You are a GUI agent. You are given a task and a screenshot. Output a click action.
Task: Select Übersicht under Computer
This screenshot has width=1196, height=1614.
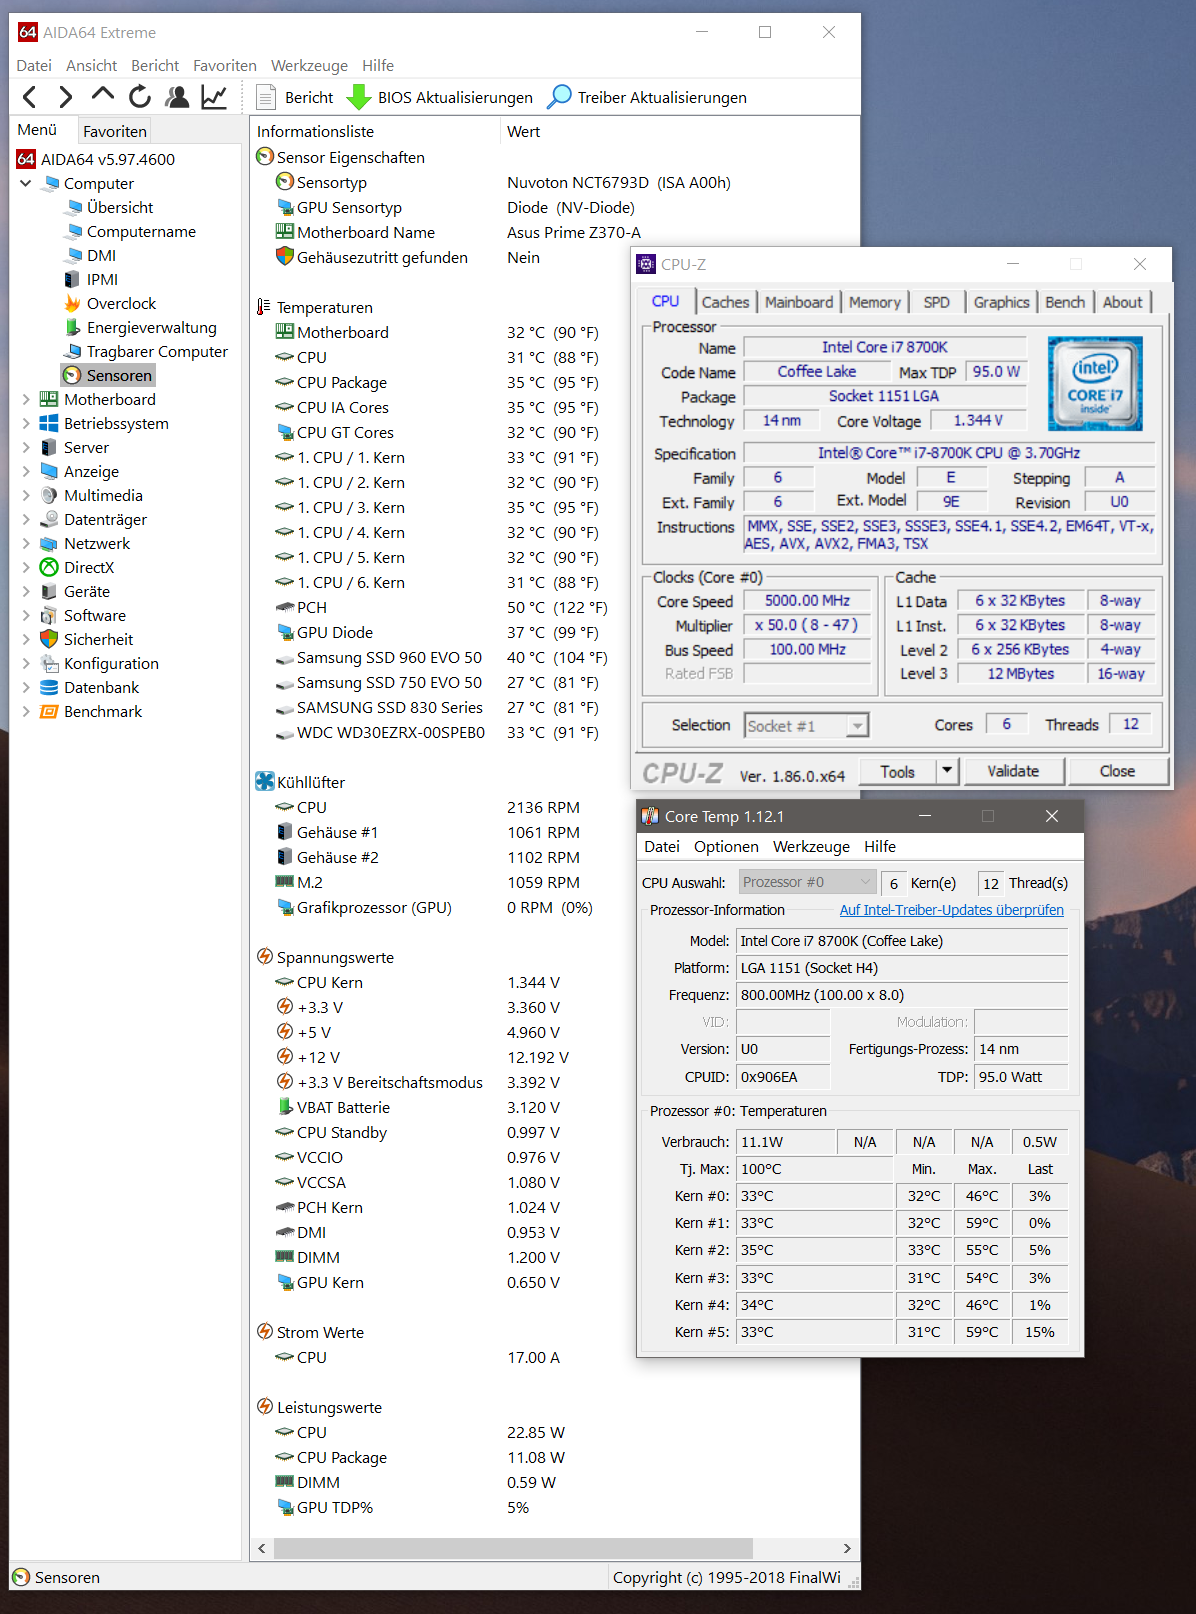109,207
